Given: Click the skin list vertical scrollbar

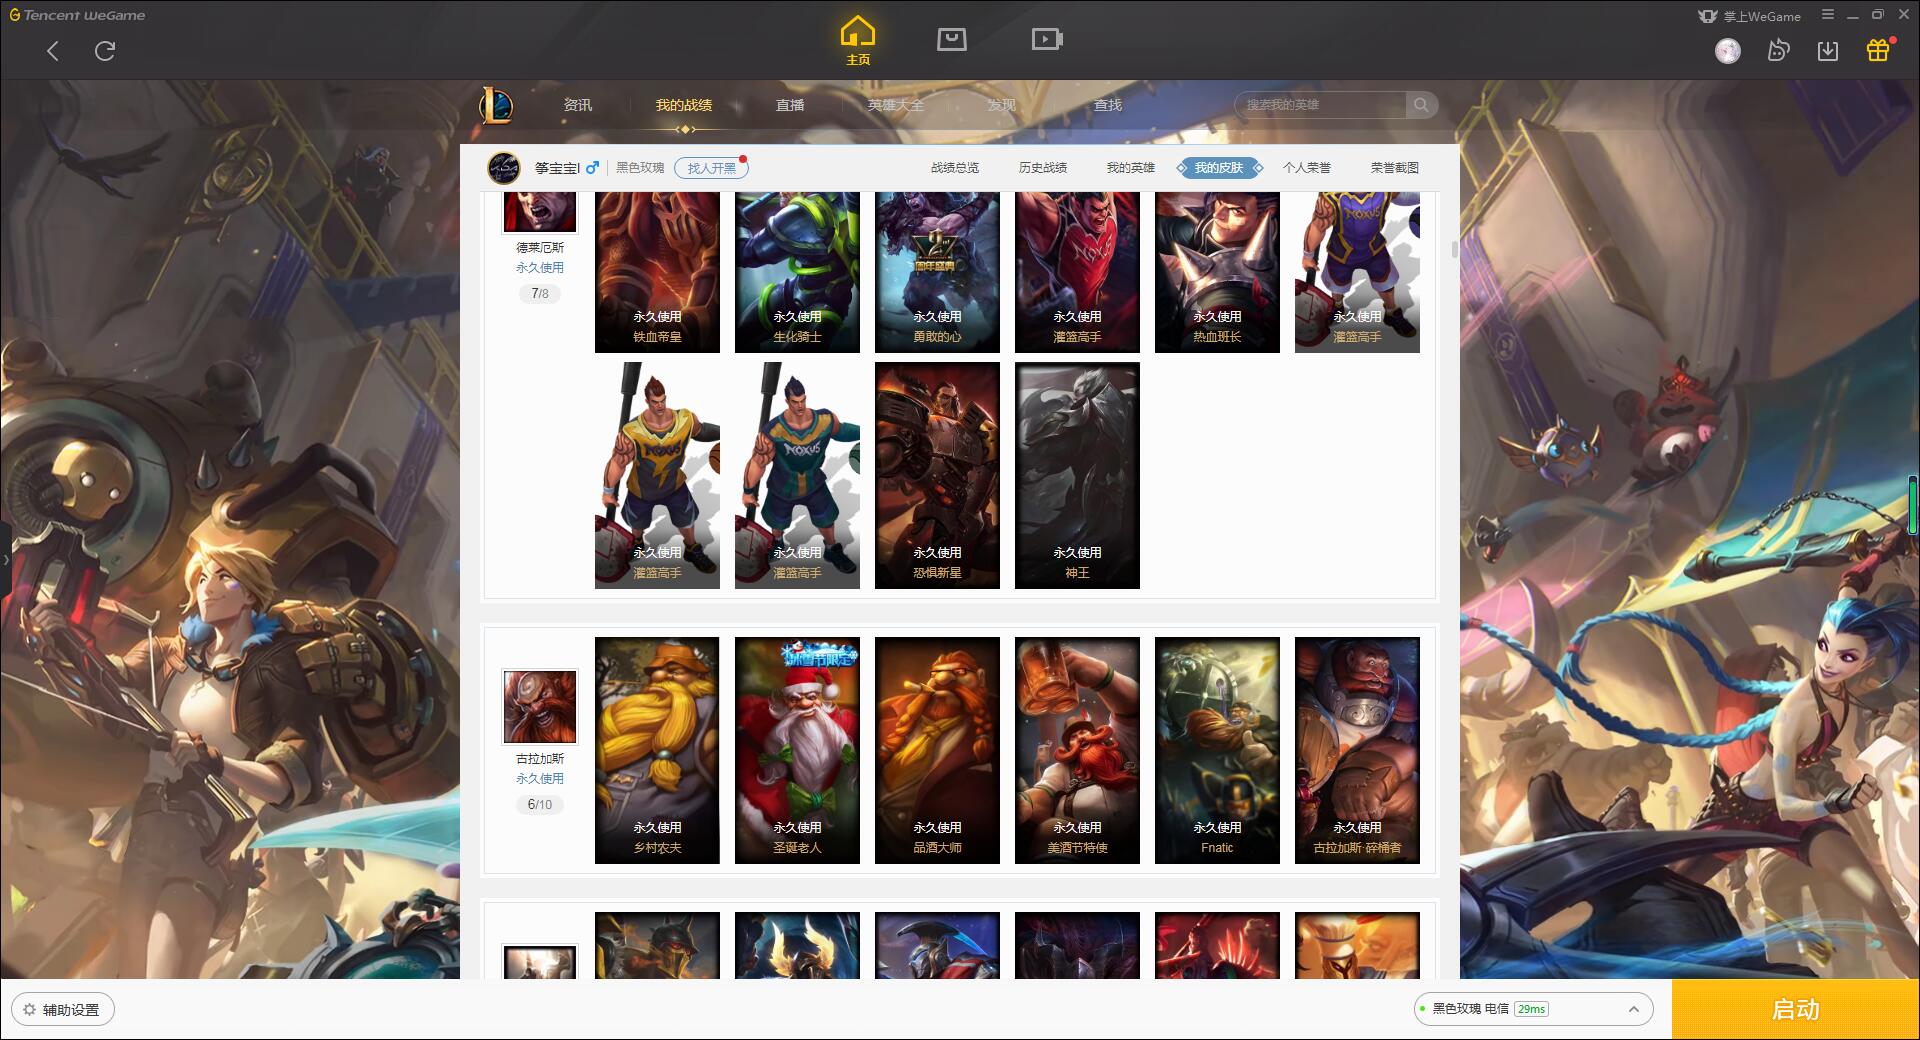Looking at the screenshot, I should (x=1455, y=250).
